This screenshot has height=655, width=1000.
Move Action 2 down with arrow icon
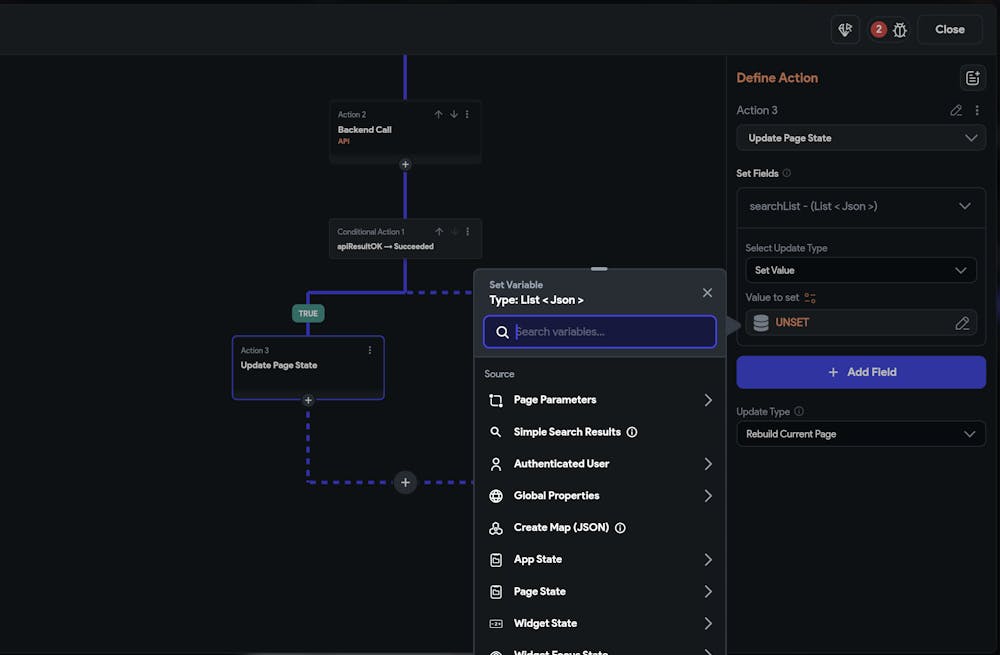click(453, 114)
